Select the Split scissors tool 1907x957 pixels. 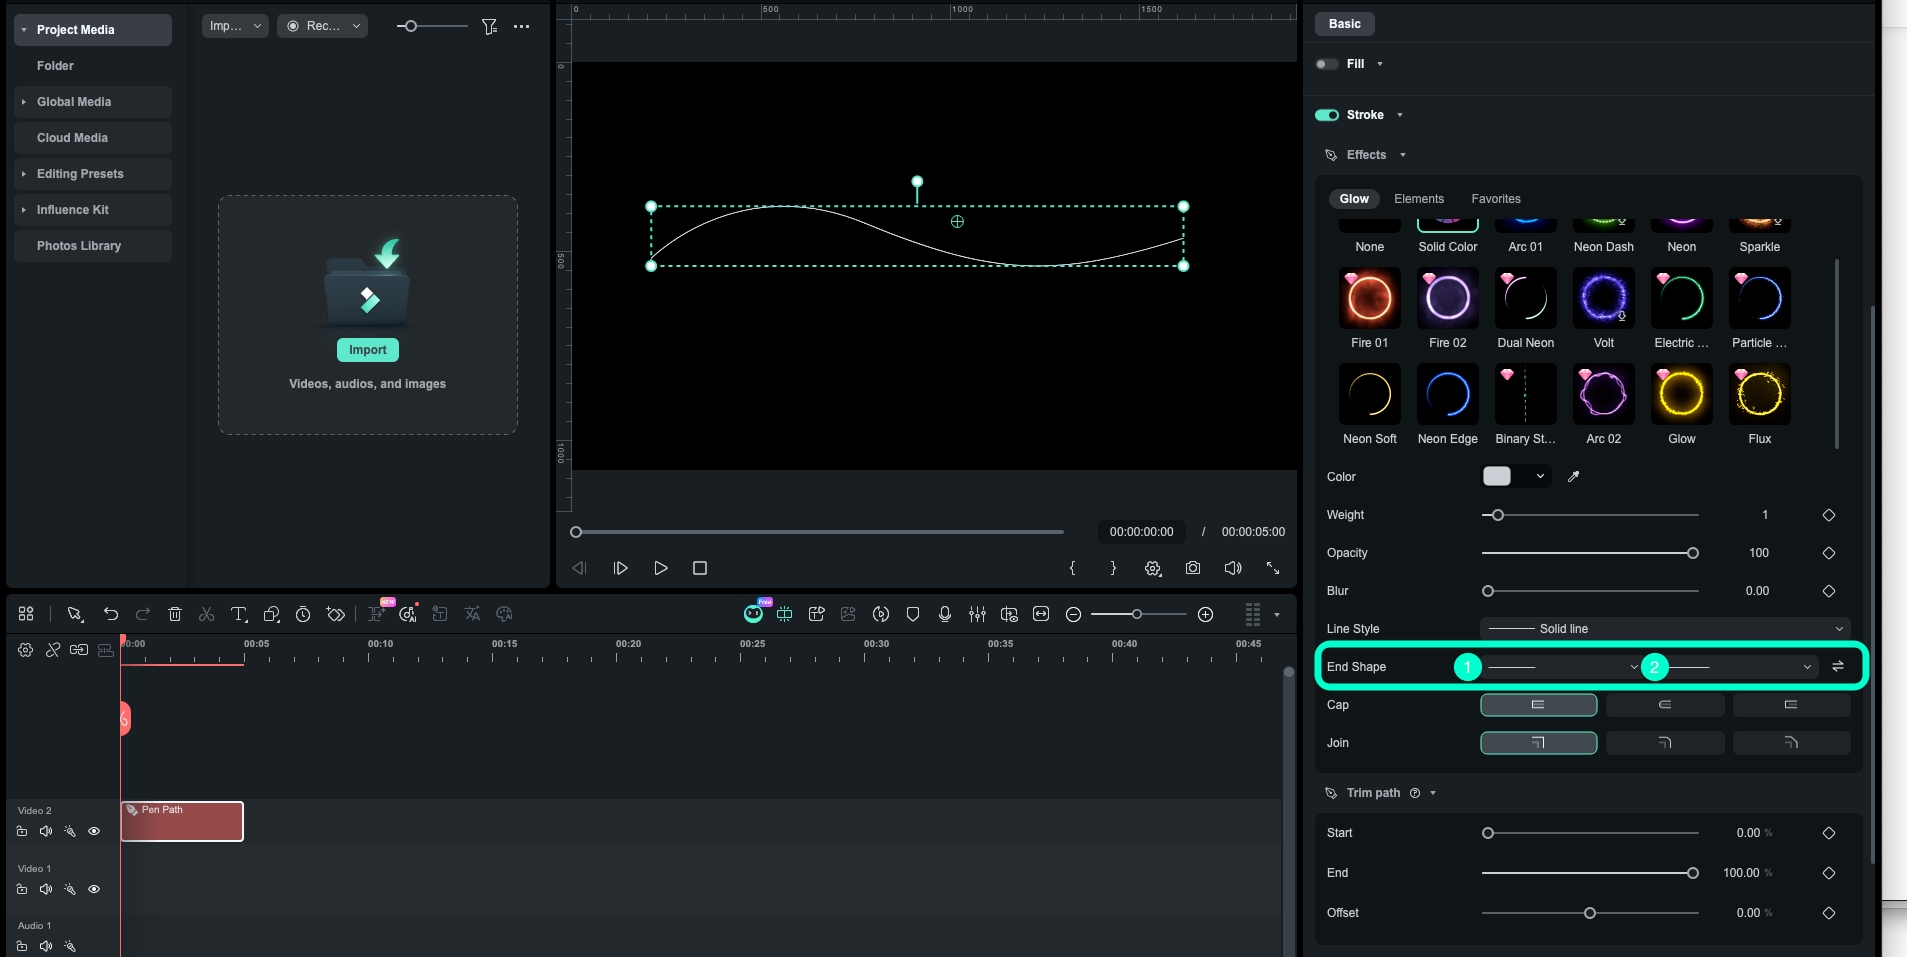coord(206,614)
